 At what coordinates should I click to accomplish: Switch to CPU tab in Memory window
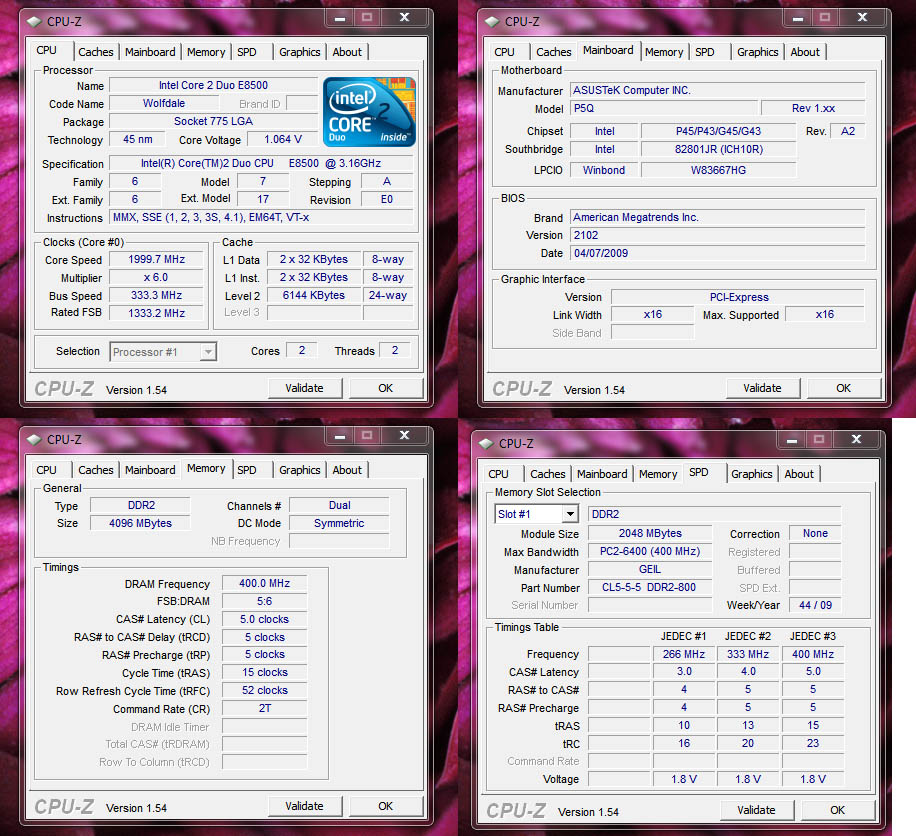tap(47, 470)
